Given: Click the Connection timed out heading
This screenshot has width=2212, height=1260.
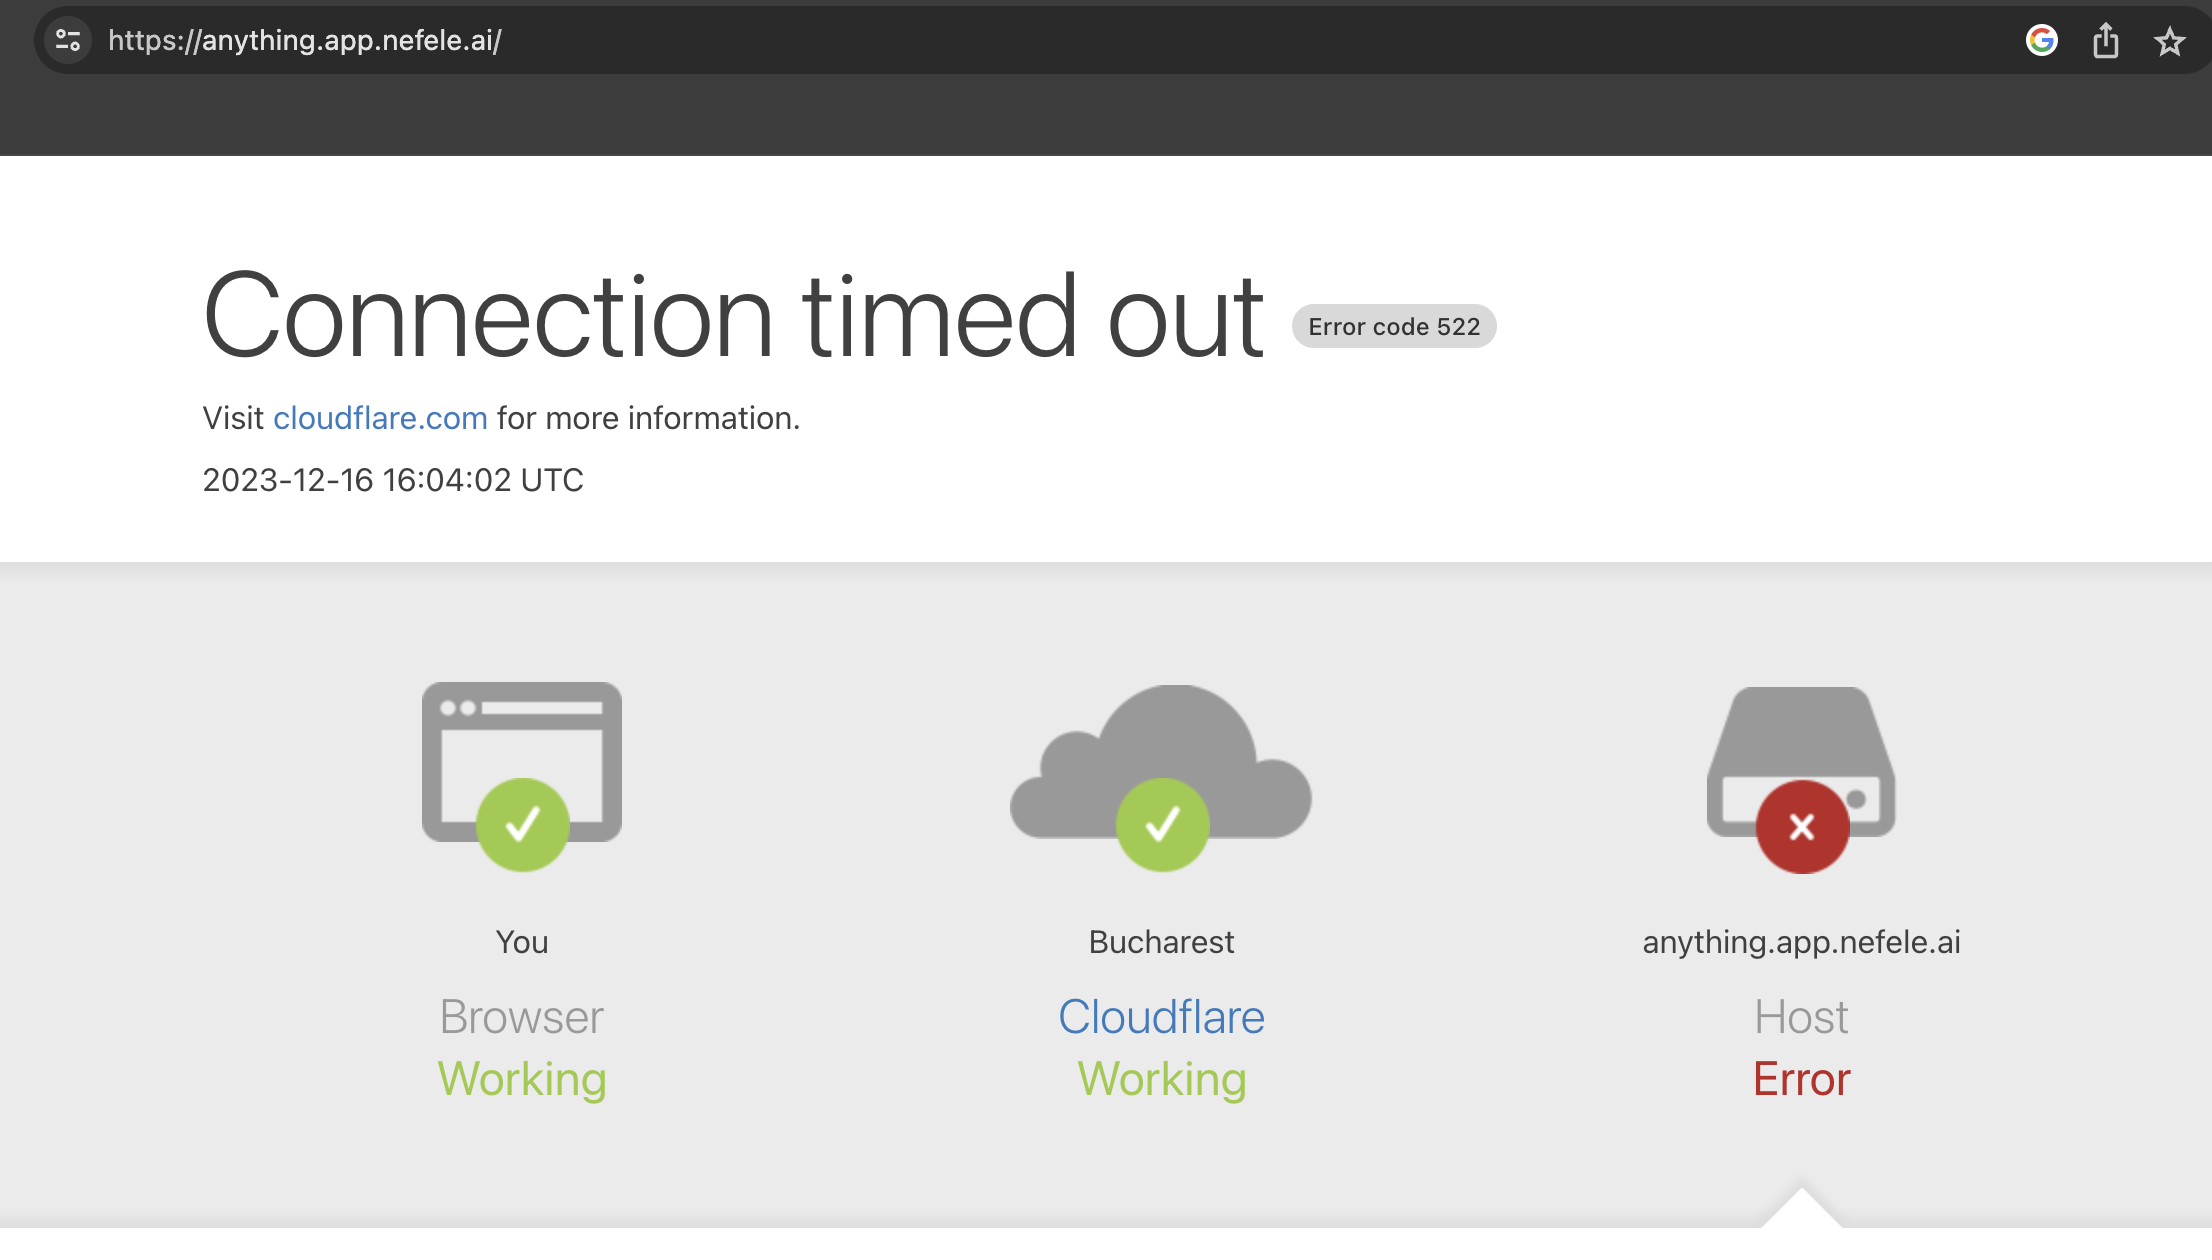Looking at the screenshot, I should point(733,316).
